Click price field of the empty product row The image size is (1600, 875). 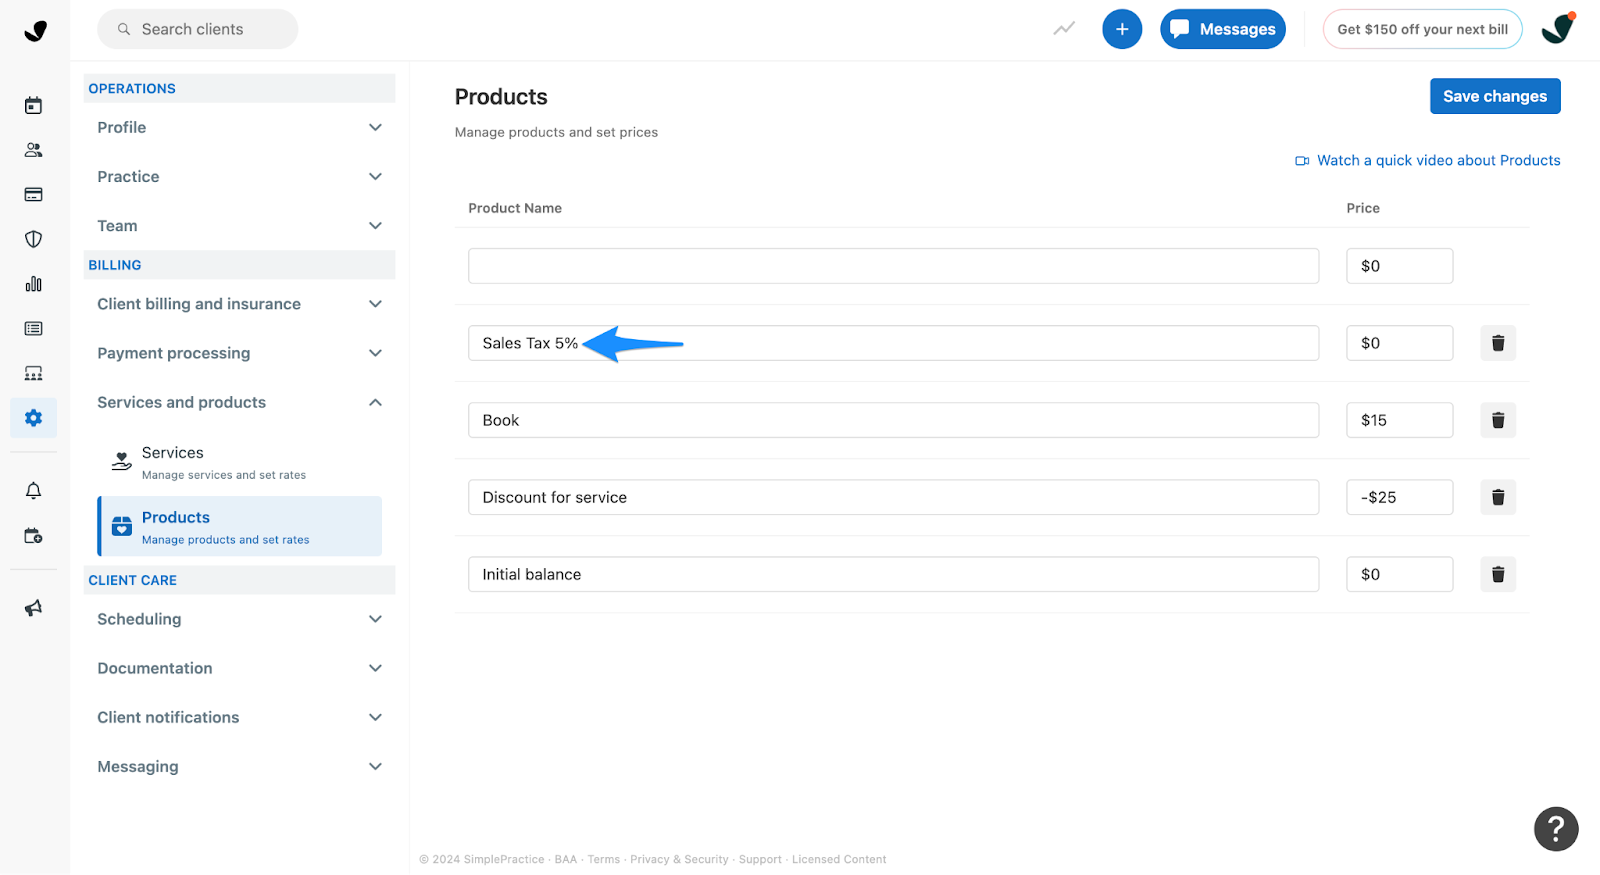coord(1399,266)
